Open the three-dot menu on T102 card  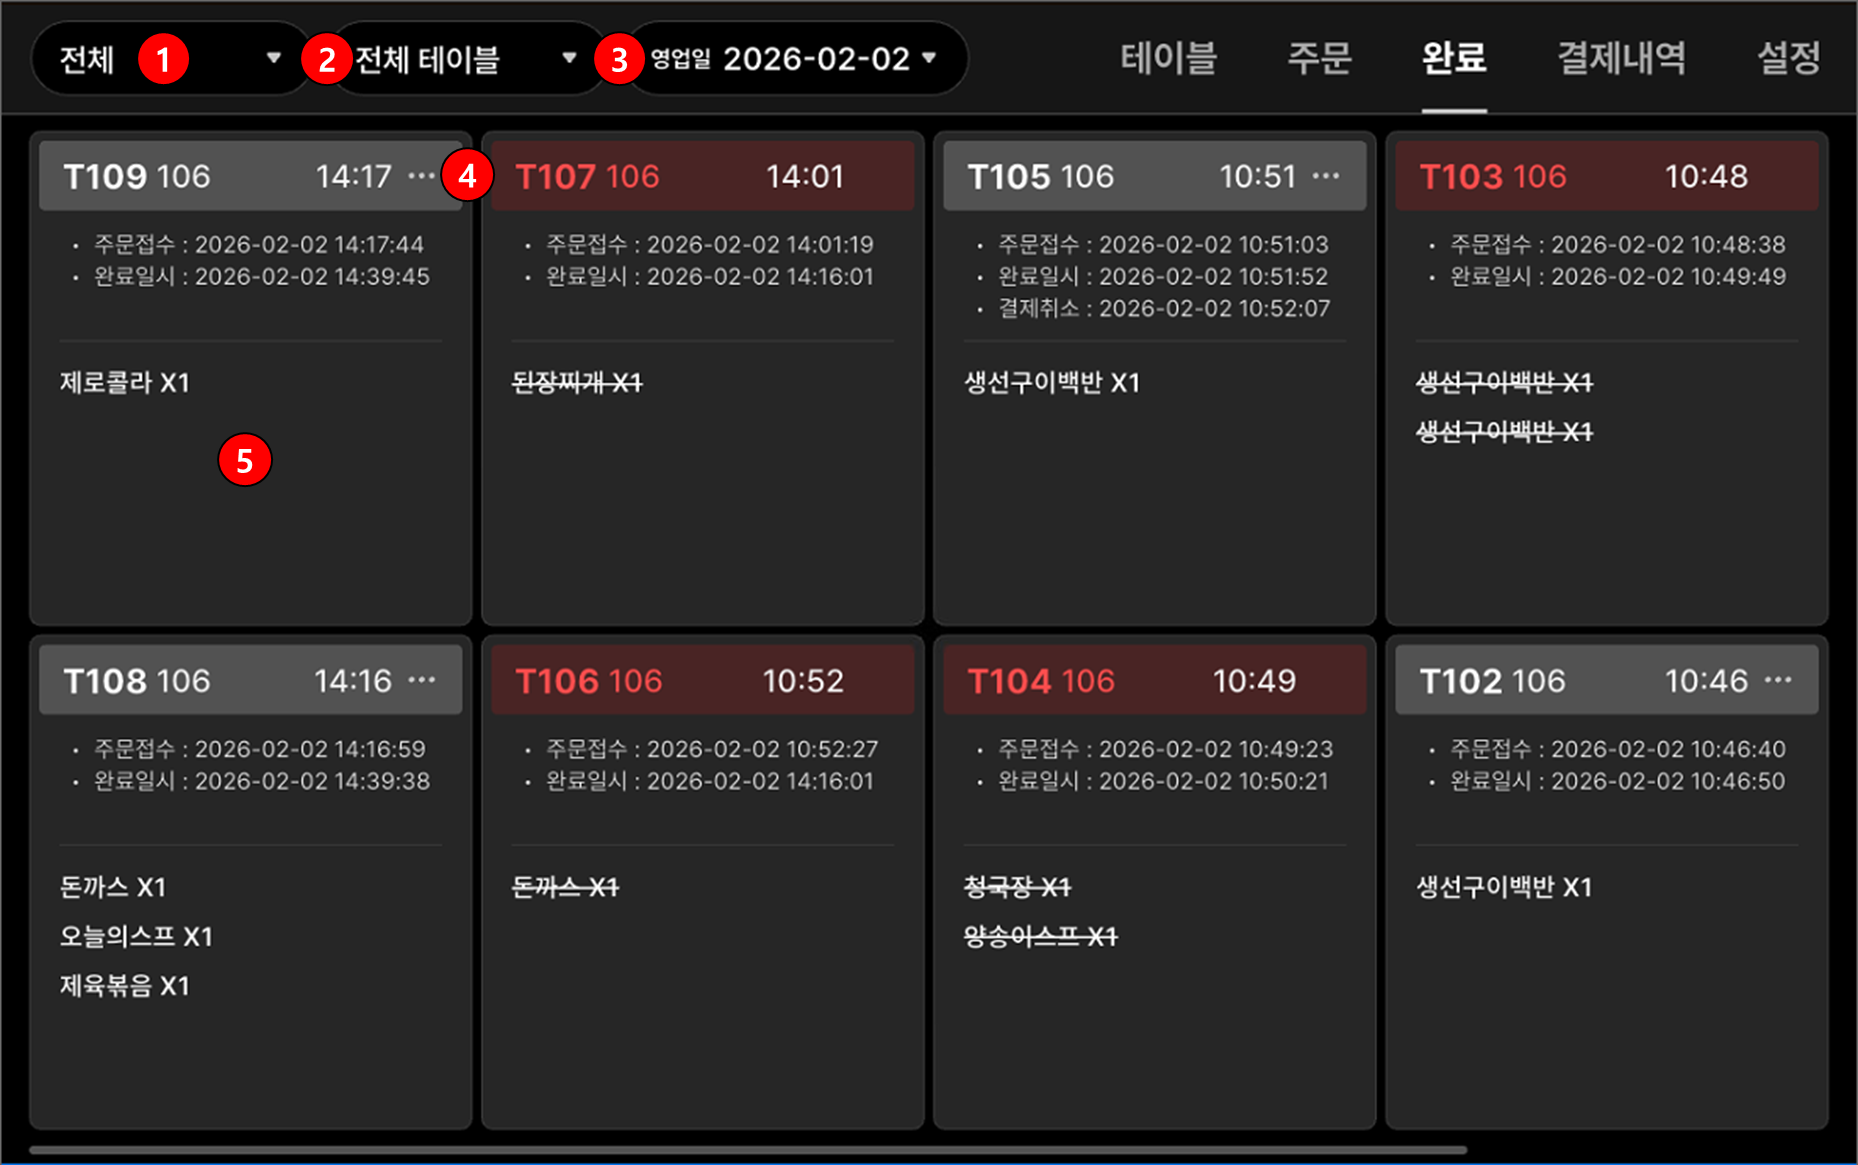click(1778, 680)
